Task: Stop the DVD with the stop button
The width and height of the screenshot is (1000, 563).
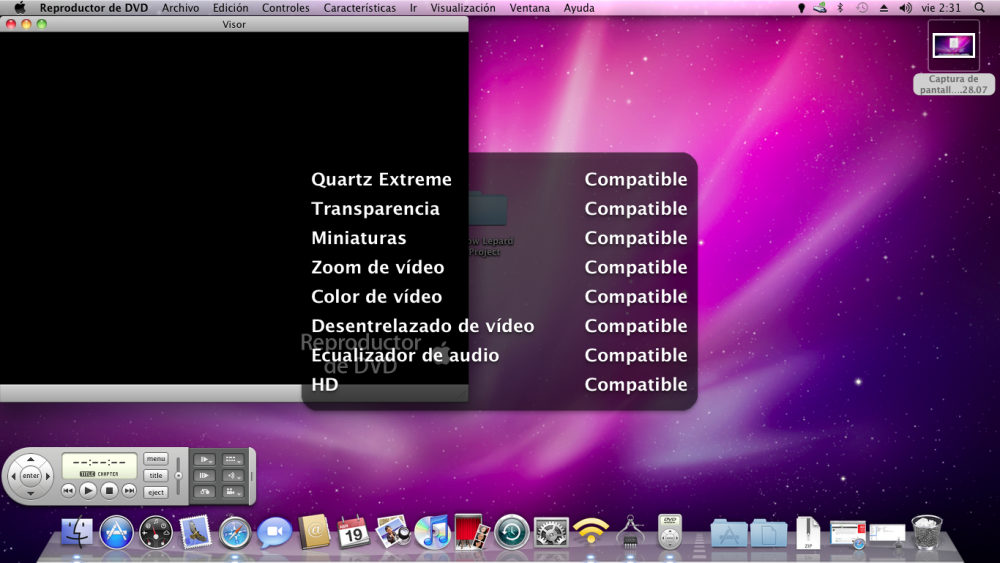Action: pos(109,490)
